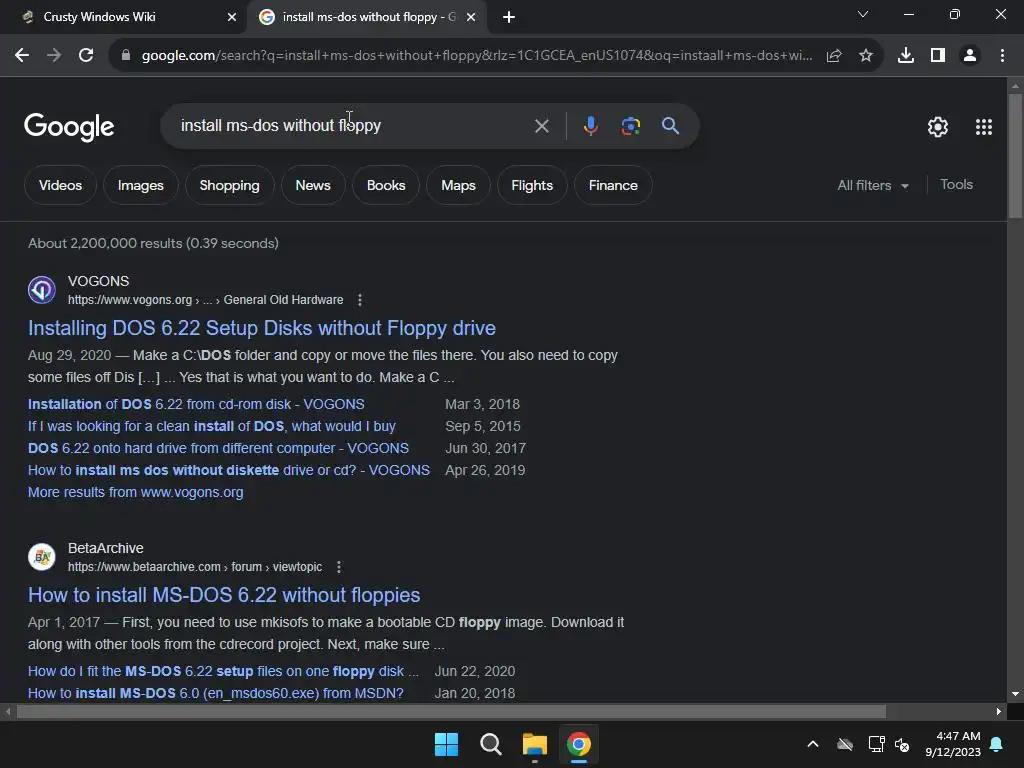Screen dimensions: 1024x768
Task: Toggle the Chrome side panel icon
Action: pos(938,56)
